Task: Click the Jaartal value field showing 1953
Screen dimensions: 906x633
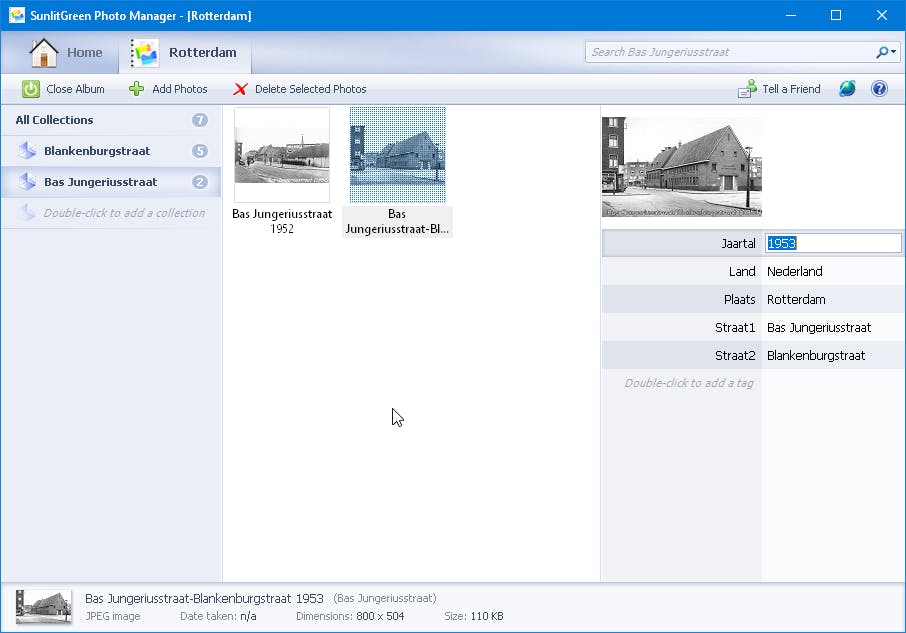Action: click(832, 242)
